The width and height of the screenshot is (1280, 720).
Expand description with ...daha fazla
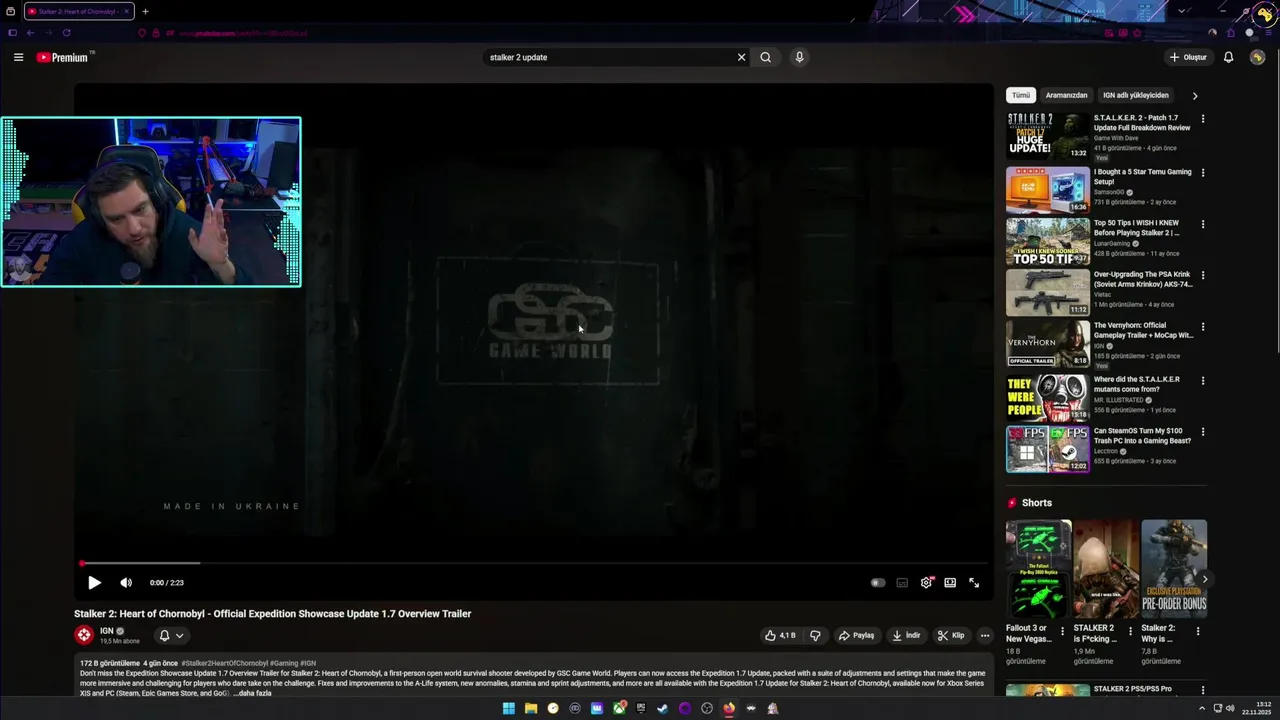tap(253, 693)
